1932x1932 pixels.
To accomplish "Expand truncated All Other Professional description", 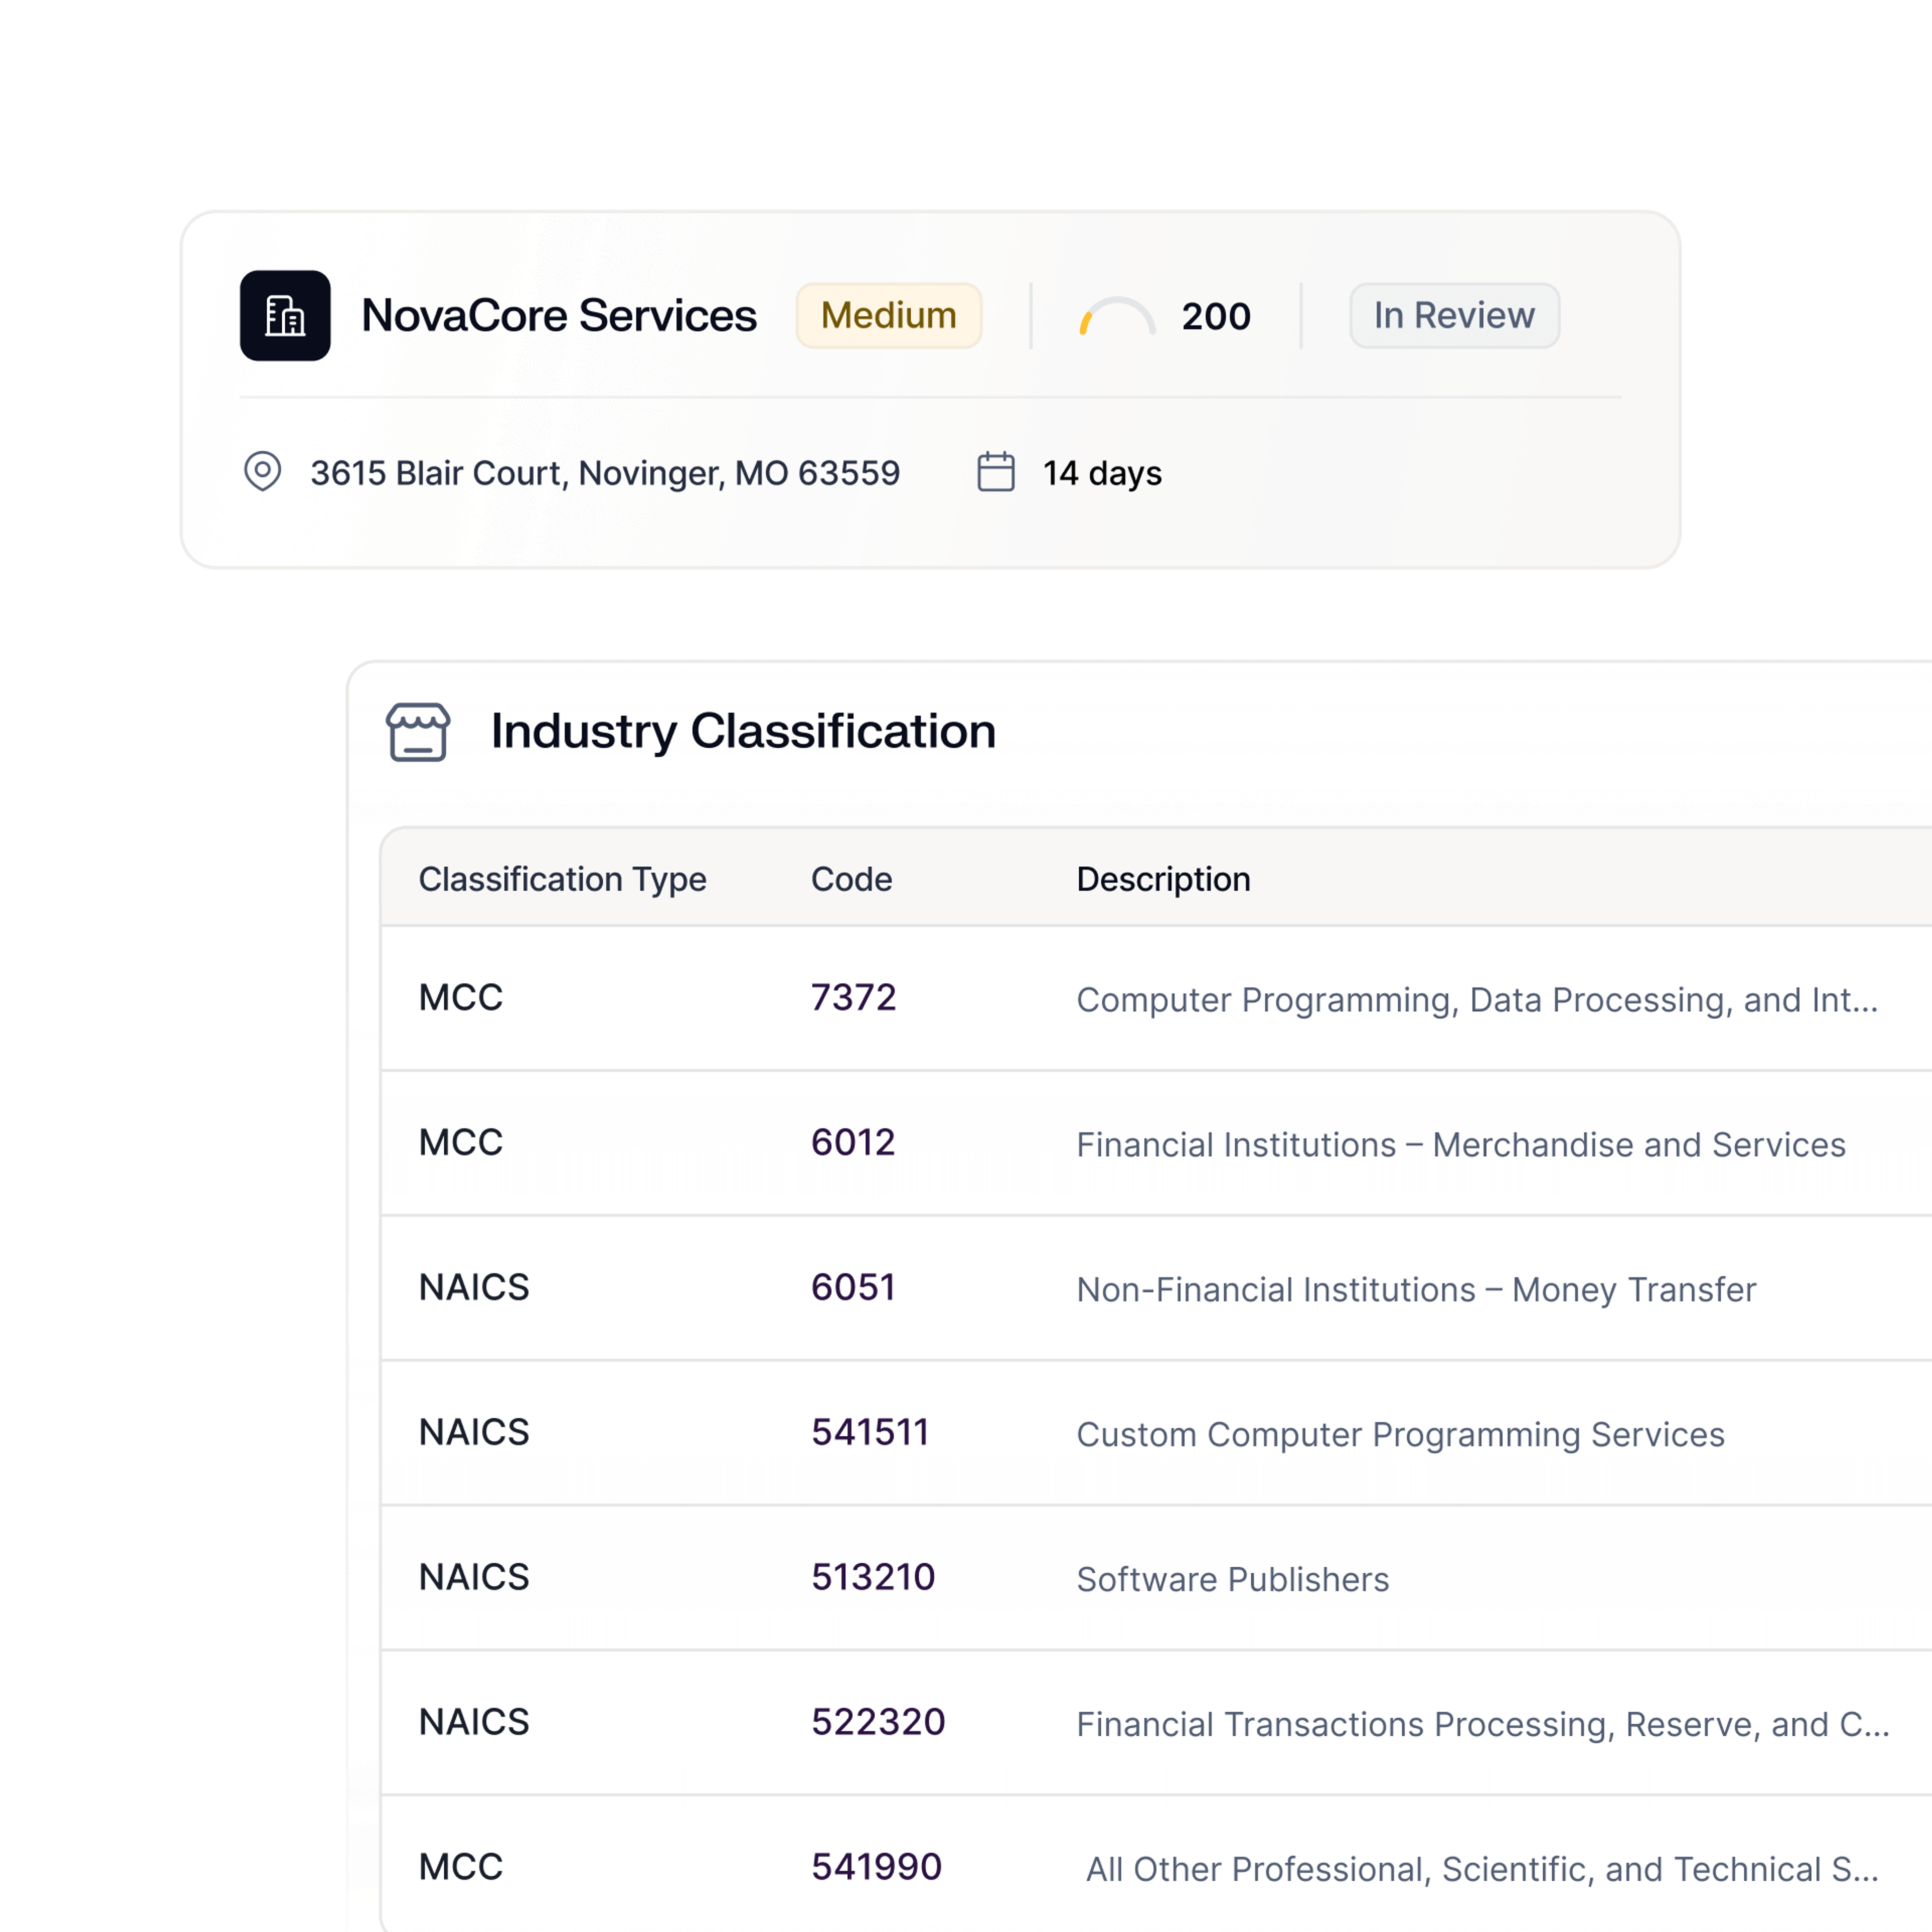I will click(1482, 1869).
